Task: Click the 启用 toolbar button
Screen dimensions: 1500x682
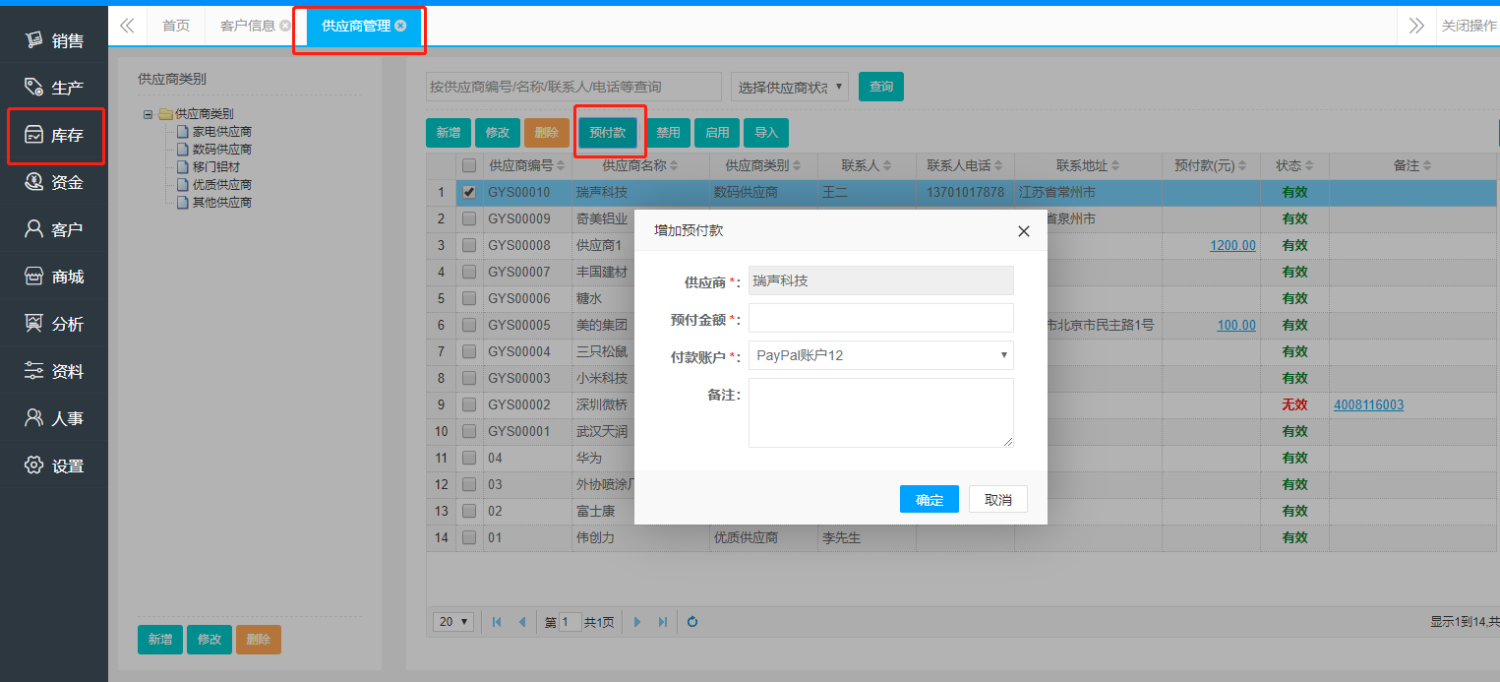Action: [x=717, y=133]
